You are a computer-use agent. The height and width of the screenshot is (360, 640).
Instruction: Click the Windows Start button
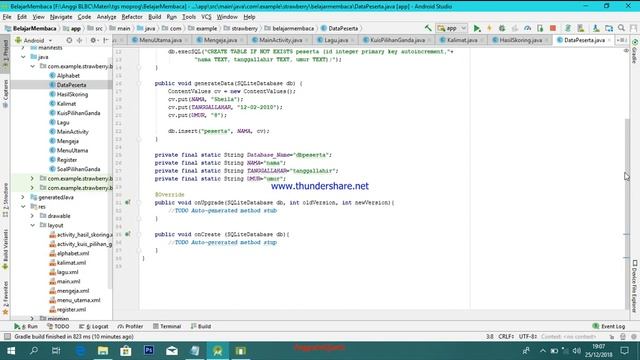(11, 351)
